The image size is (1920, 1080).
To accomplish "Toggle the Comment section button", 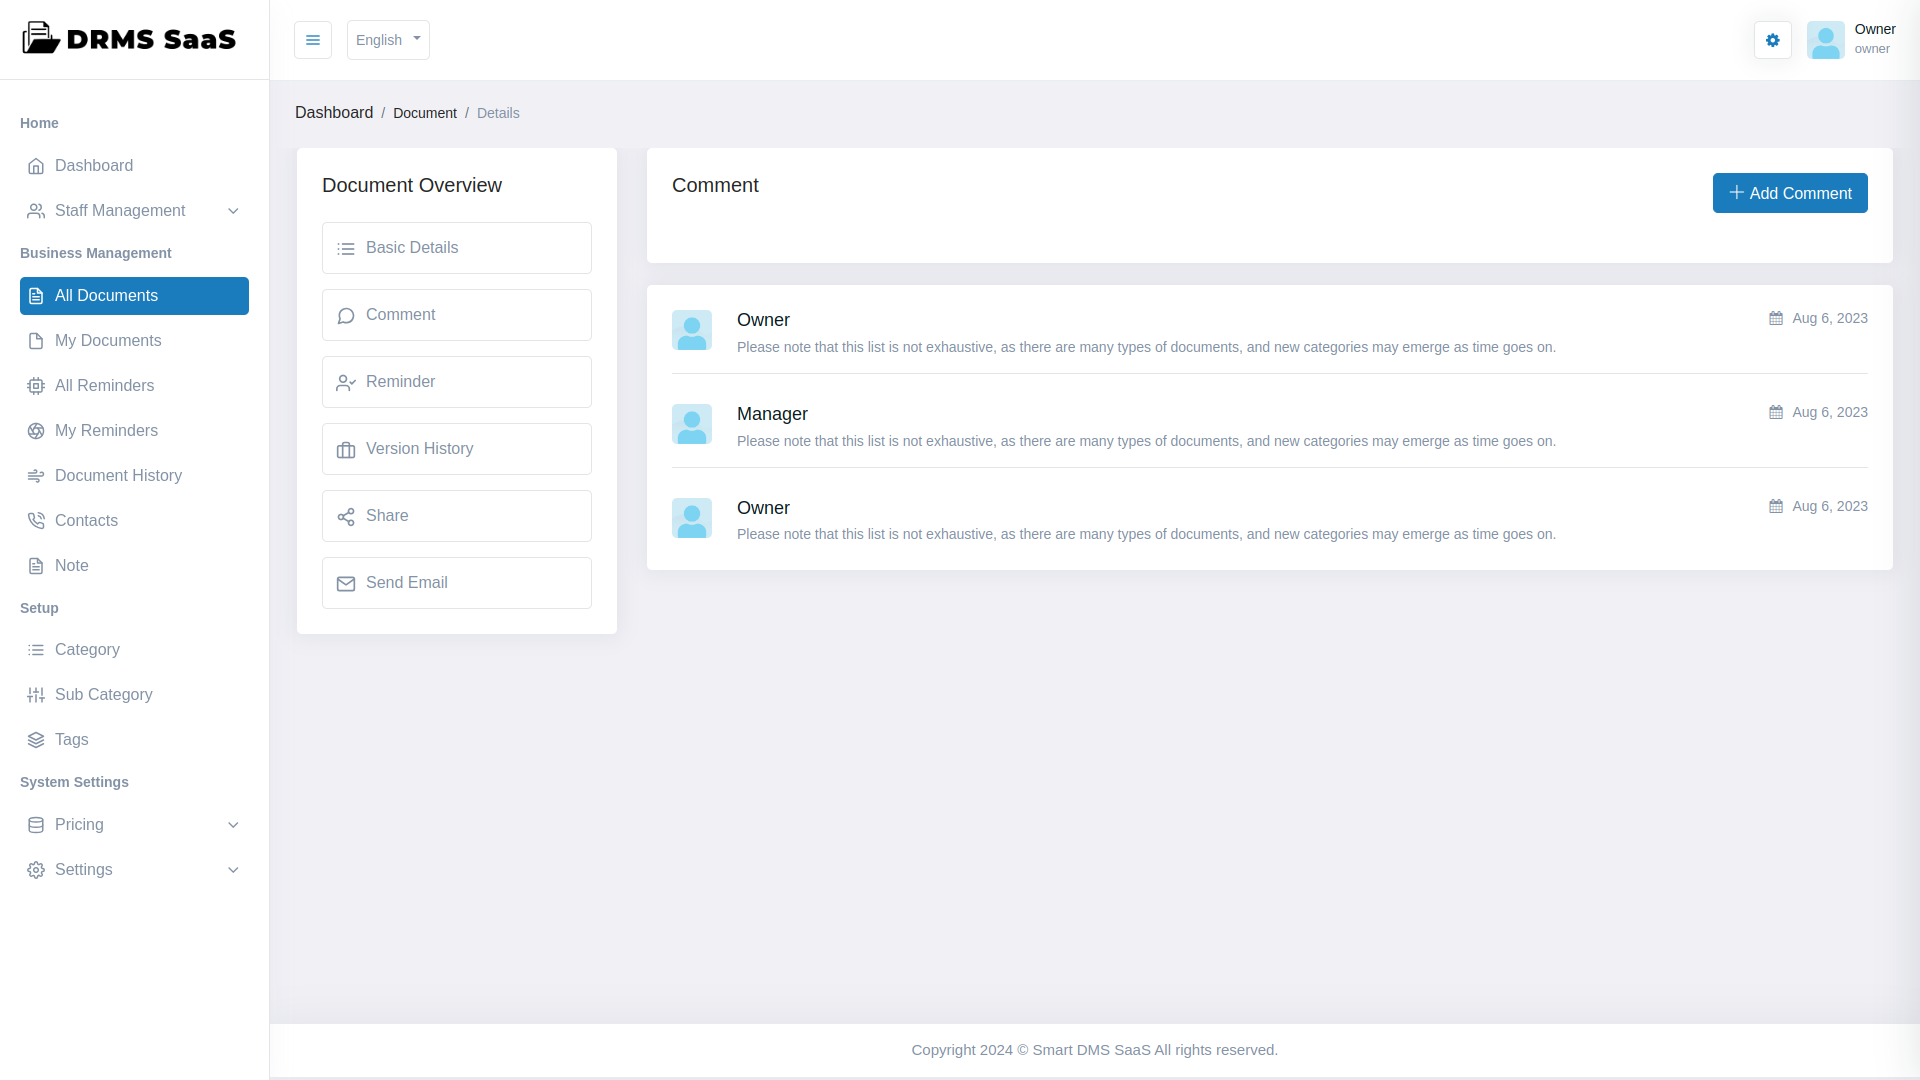I will 456,314.
